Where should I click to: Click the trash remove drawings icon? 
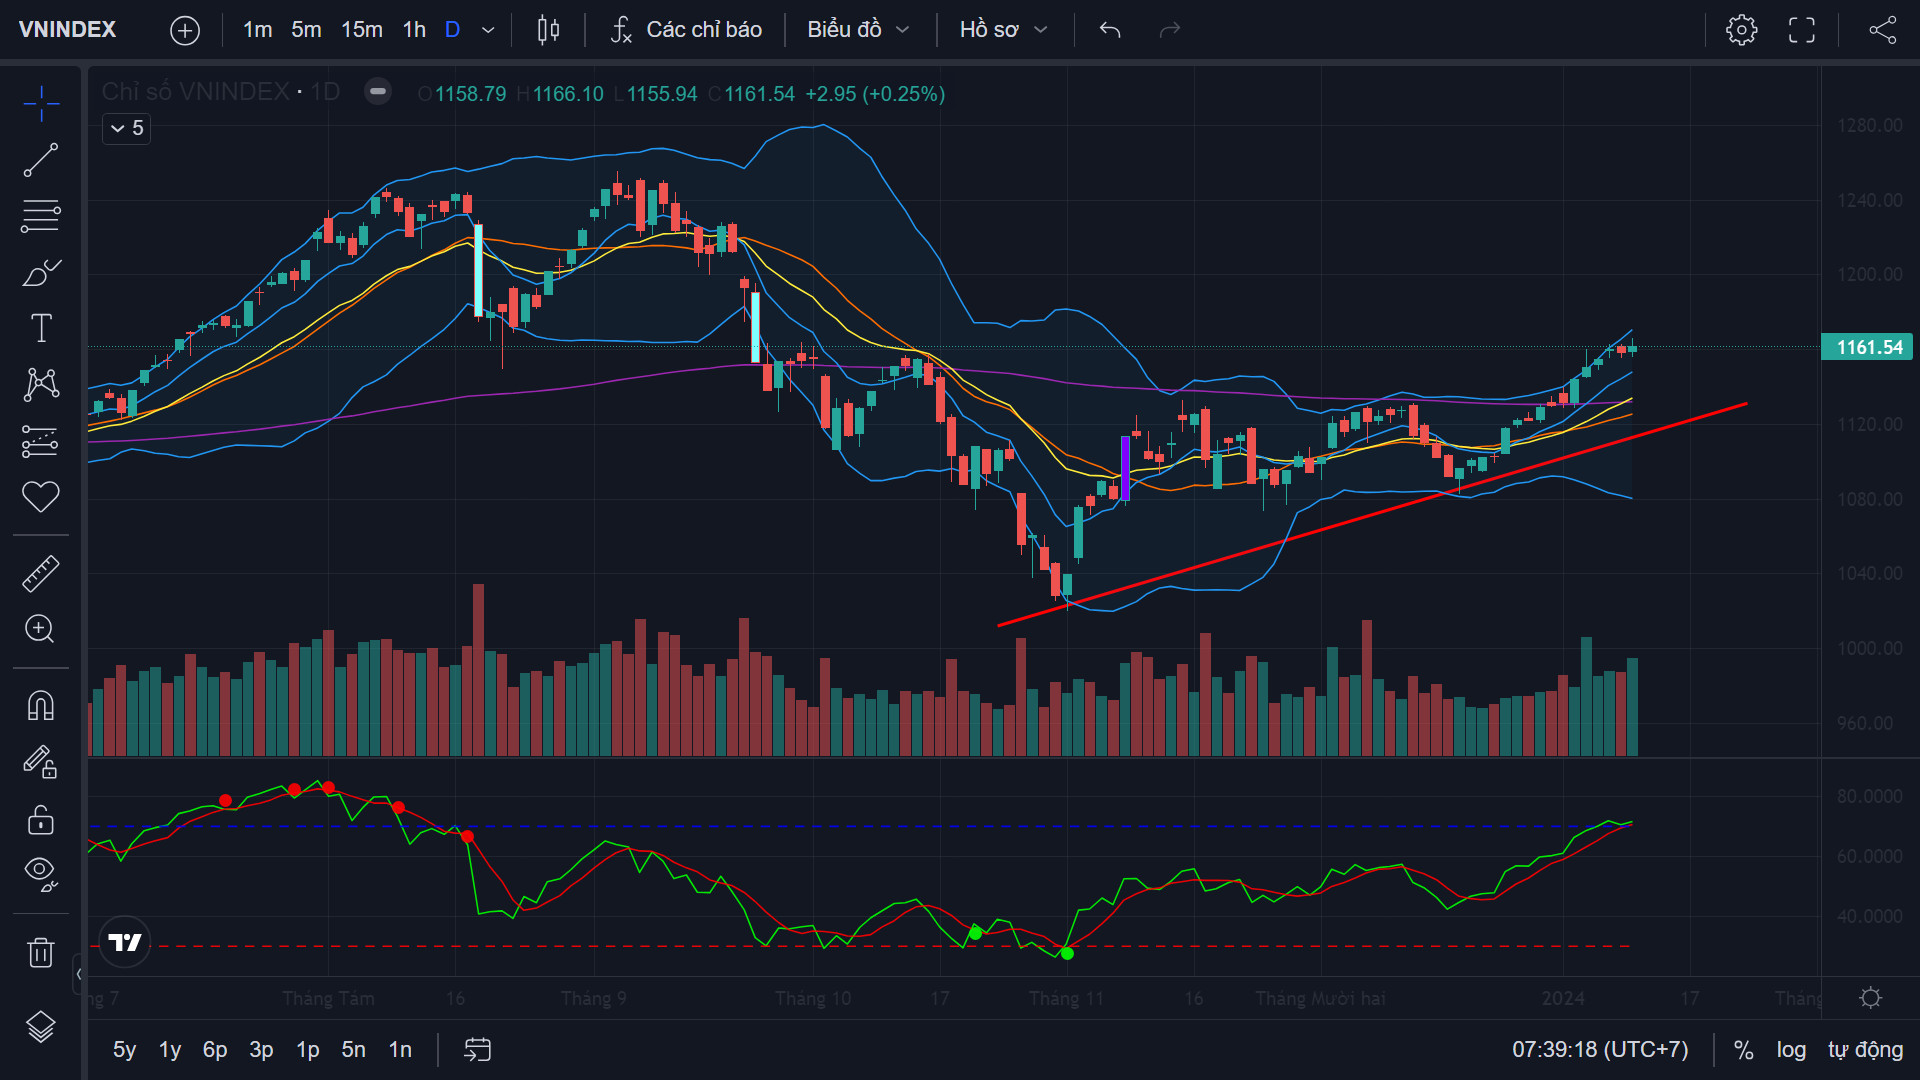click(x=41, y=952)
